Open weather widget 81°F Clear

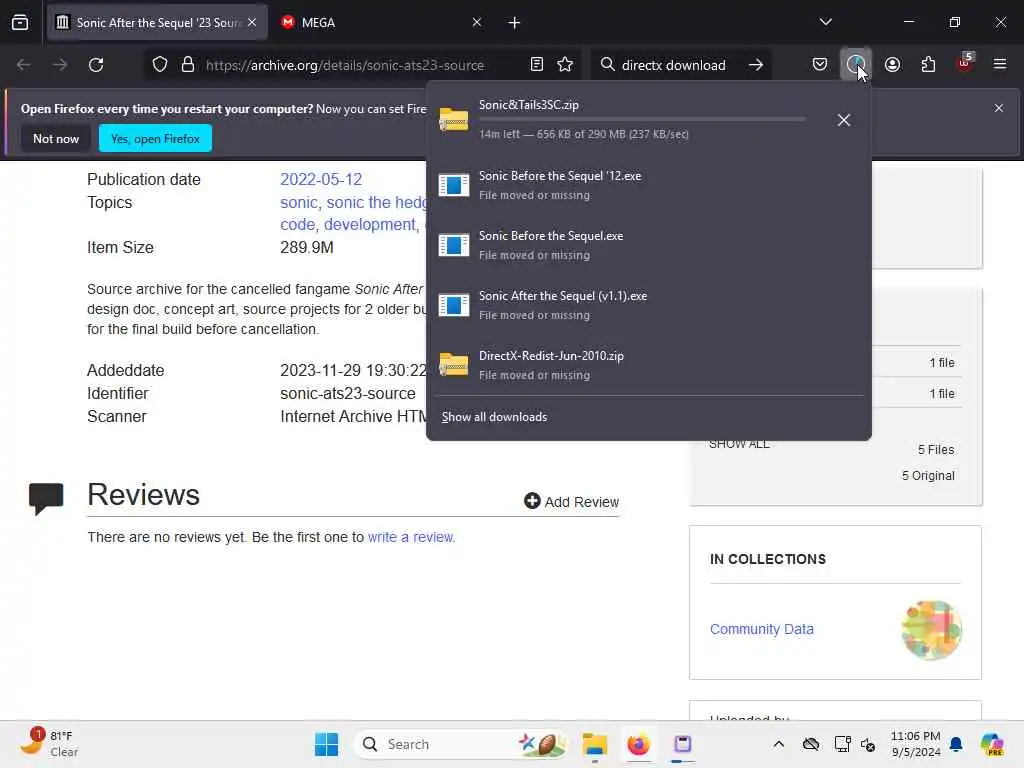pyautogui.click(x=49, y=743)
